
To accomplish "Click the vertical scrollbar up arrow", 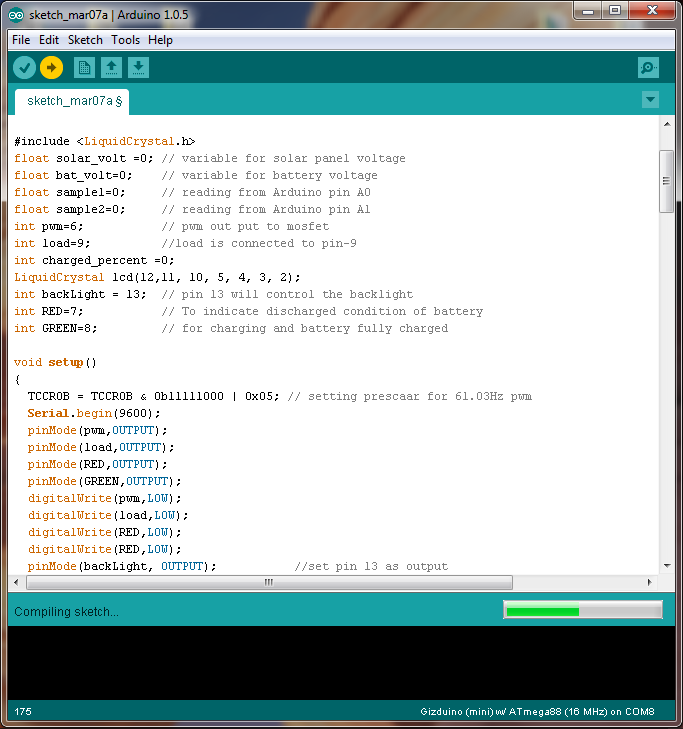I will click(x=667, y=124).
